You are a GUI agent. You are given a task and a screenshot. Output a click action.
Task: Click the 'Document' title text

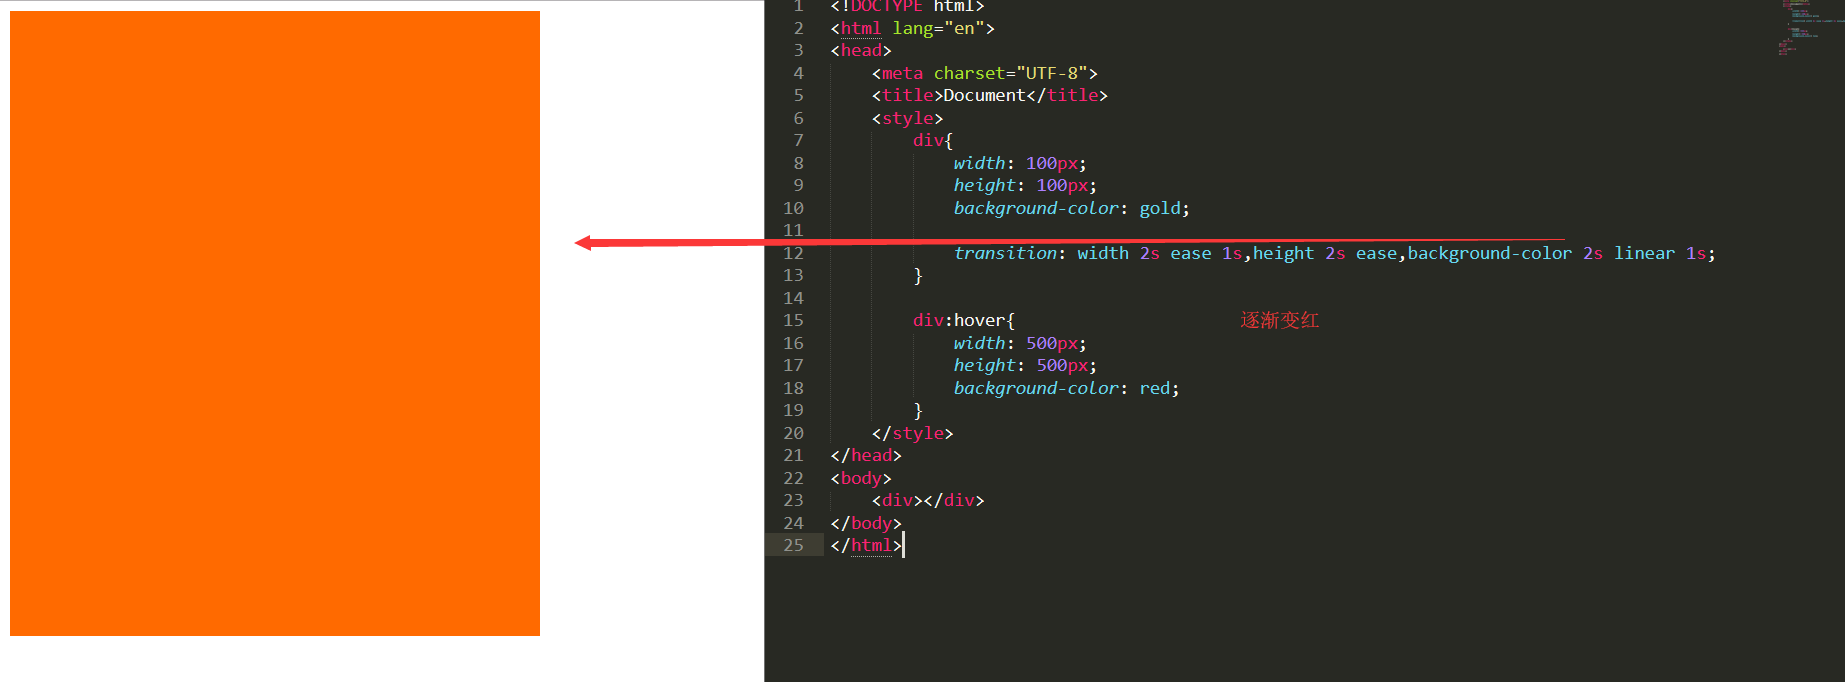tap(984, 95)
